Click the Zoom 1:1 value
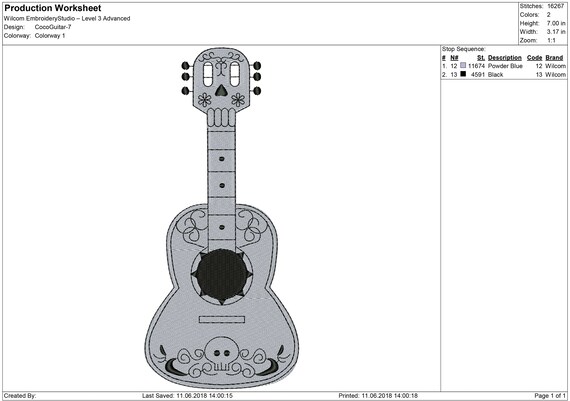The width and height of the screenshot is (570, 401). point(551,40)
